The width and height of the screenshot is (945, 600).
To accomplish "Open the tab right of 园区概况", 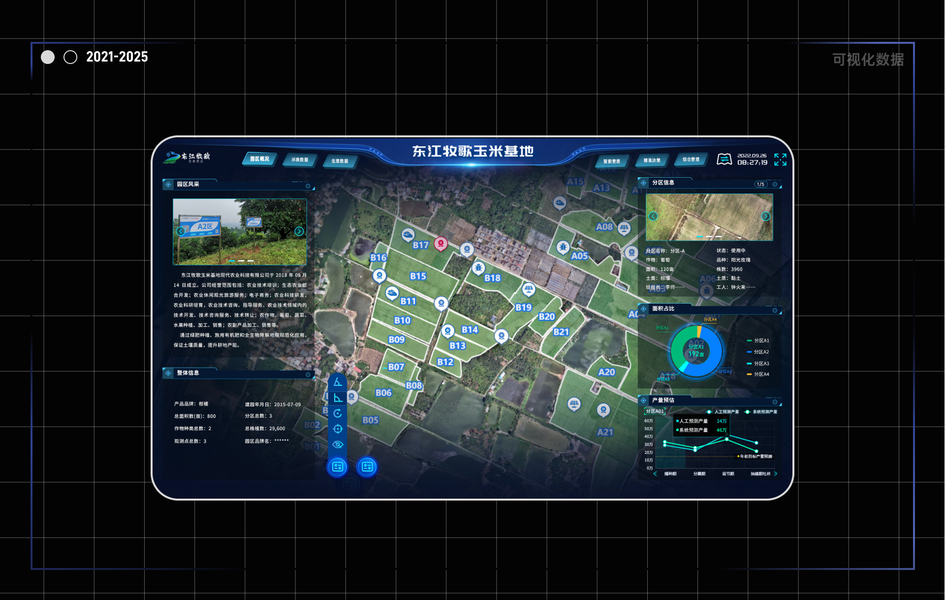I will pyautogui.click(x=300, y=160).
